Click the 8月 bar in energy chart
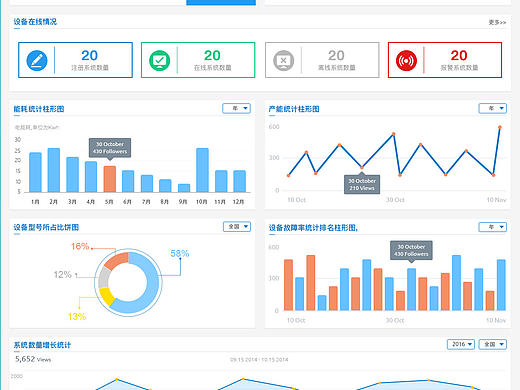Image resolution: width=520 pixels, height=390 pixels. [x=165, y=186]
